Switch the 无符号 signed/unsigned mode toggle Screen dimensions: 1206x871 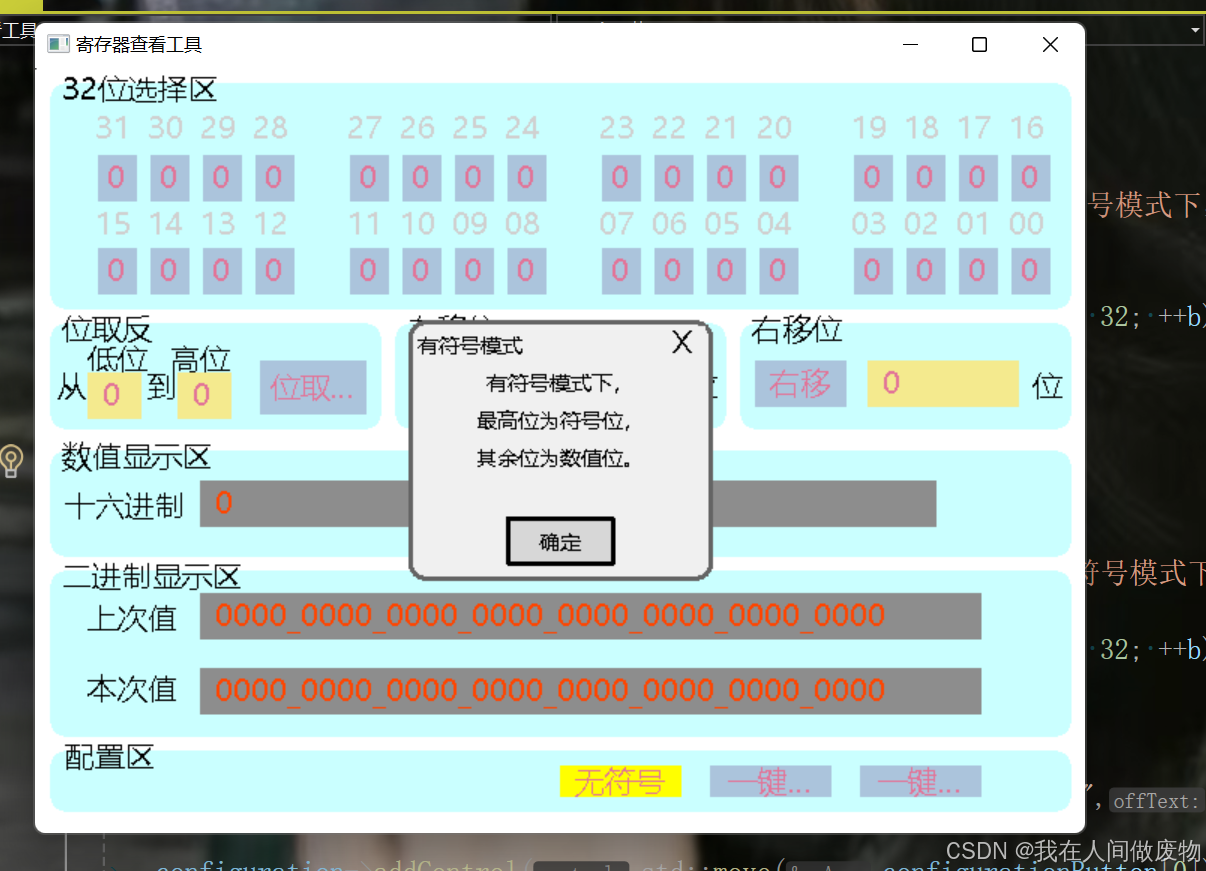click(620, 781)
